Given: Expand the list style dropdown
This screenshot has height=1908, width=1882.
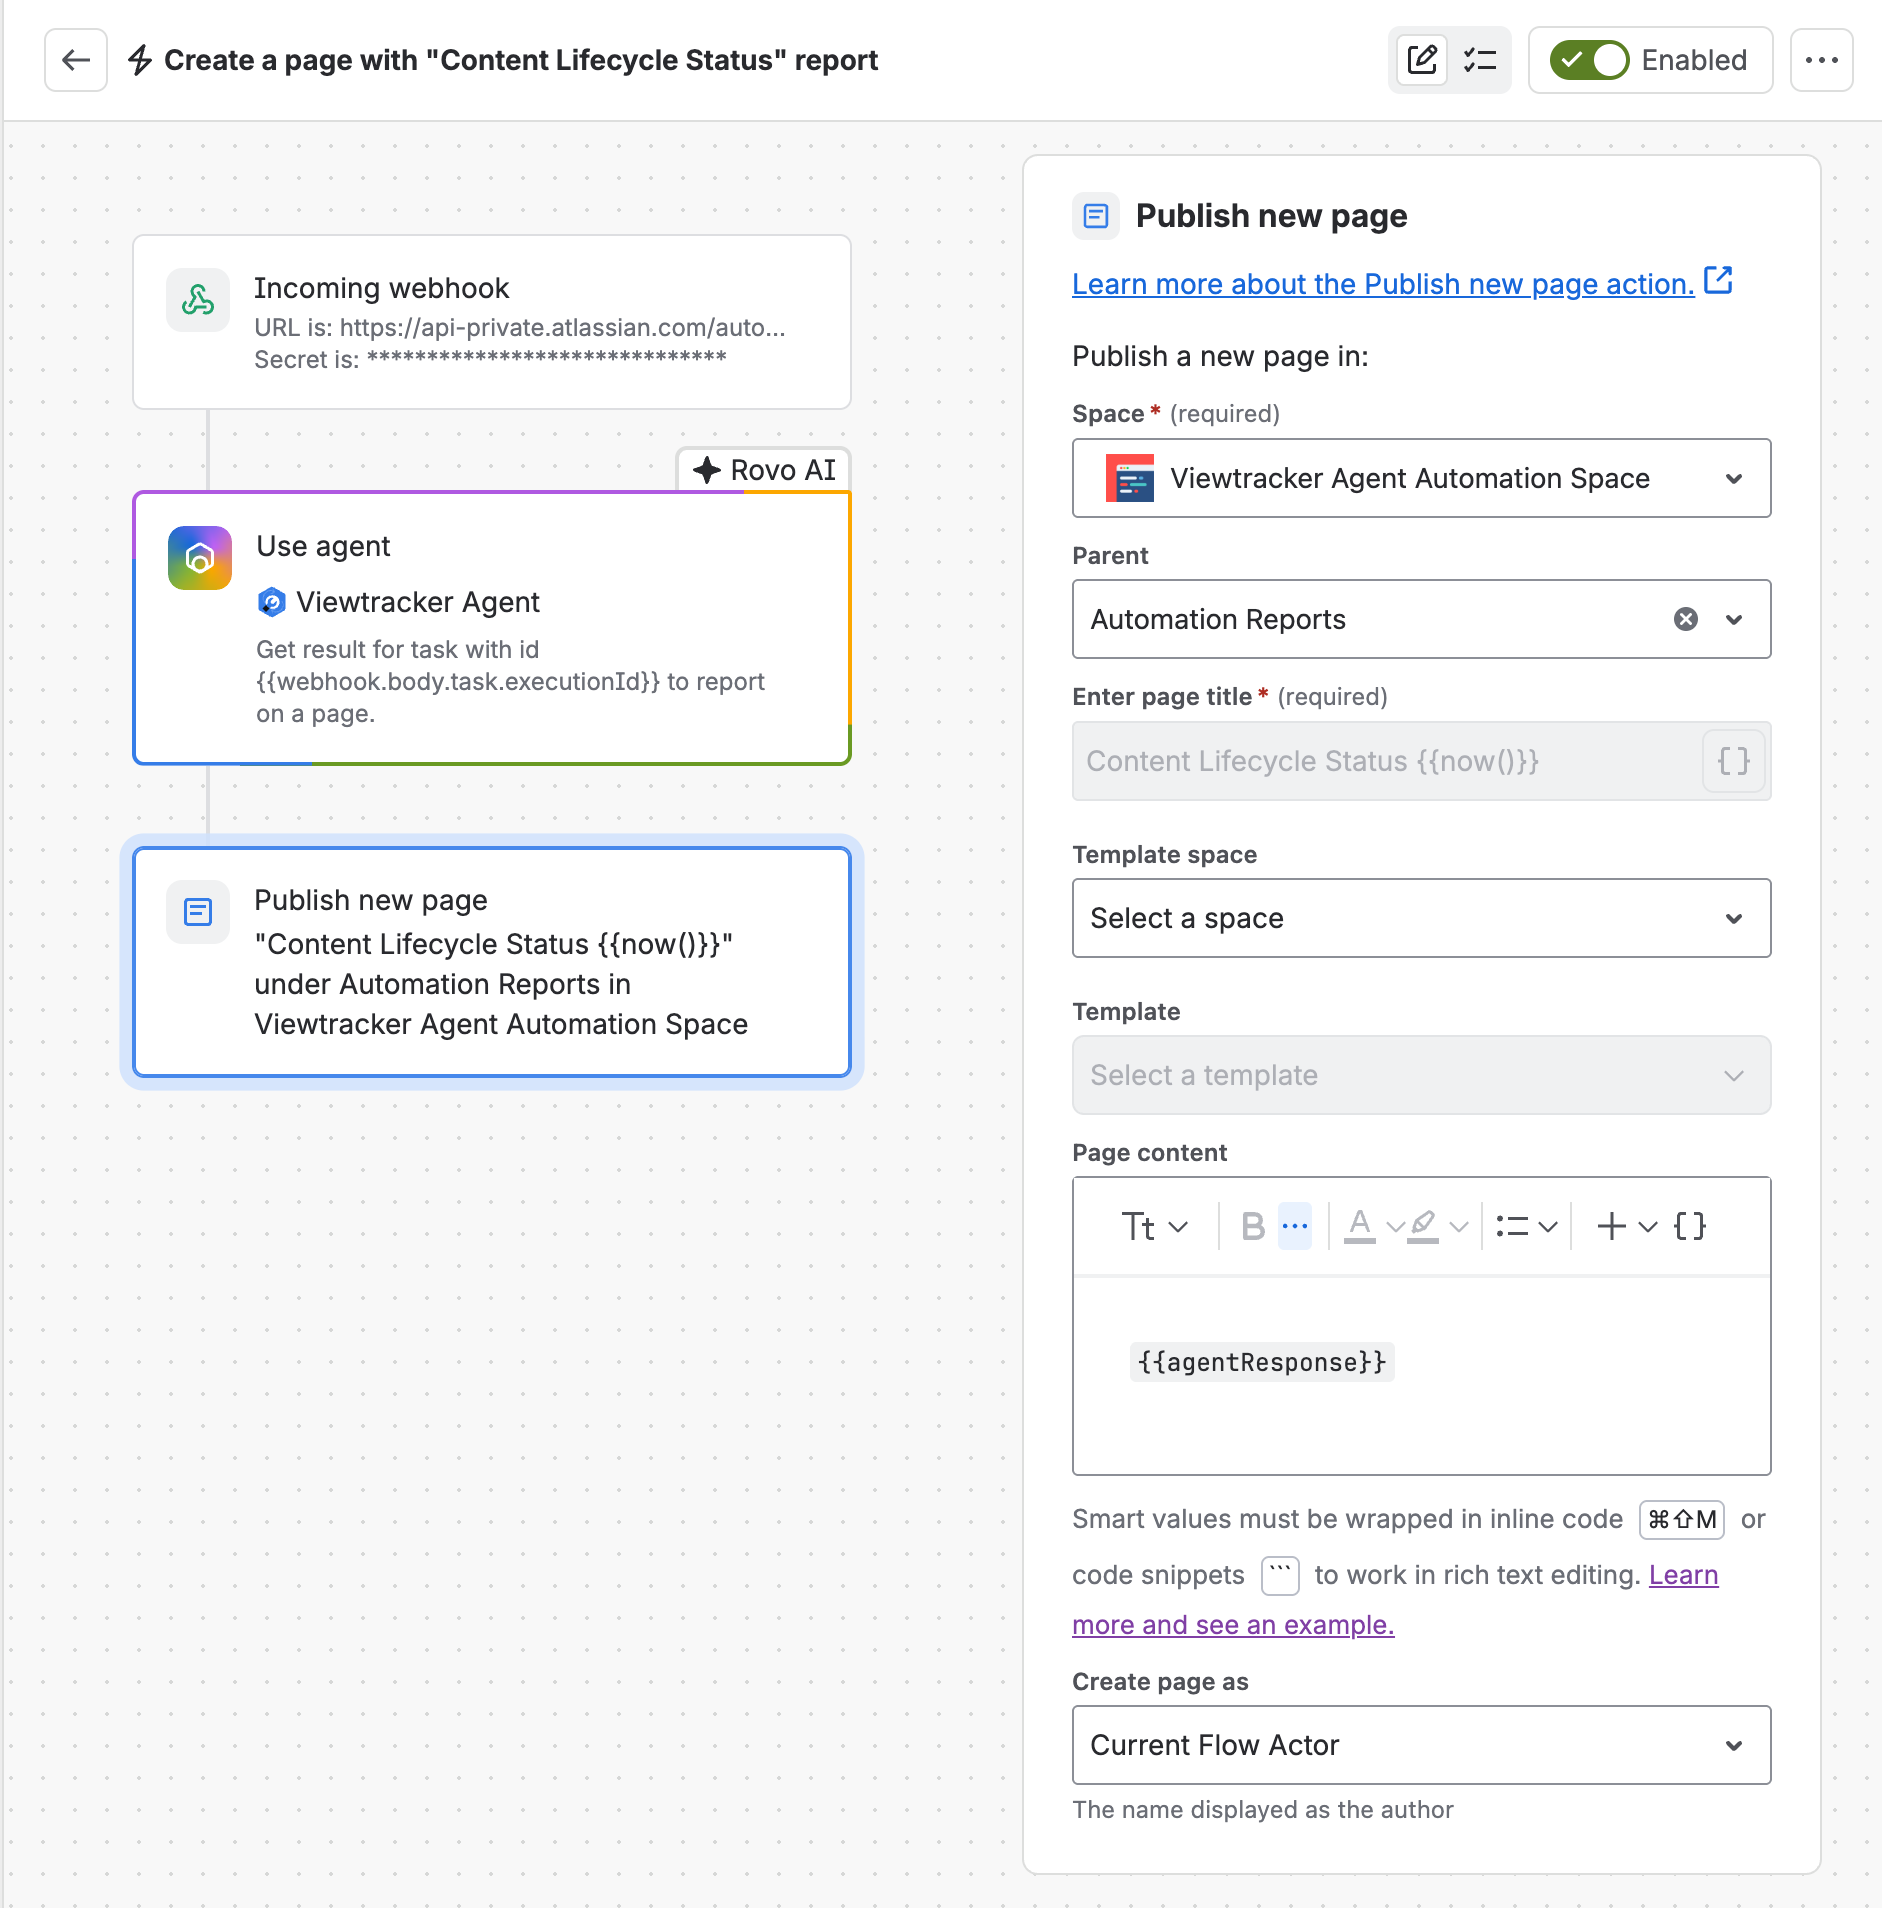Looking at the screenshot, I should [x=1526, y=1226].
